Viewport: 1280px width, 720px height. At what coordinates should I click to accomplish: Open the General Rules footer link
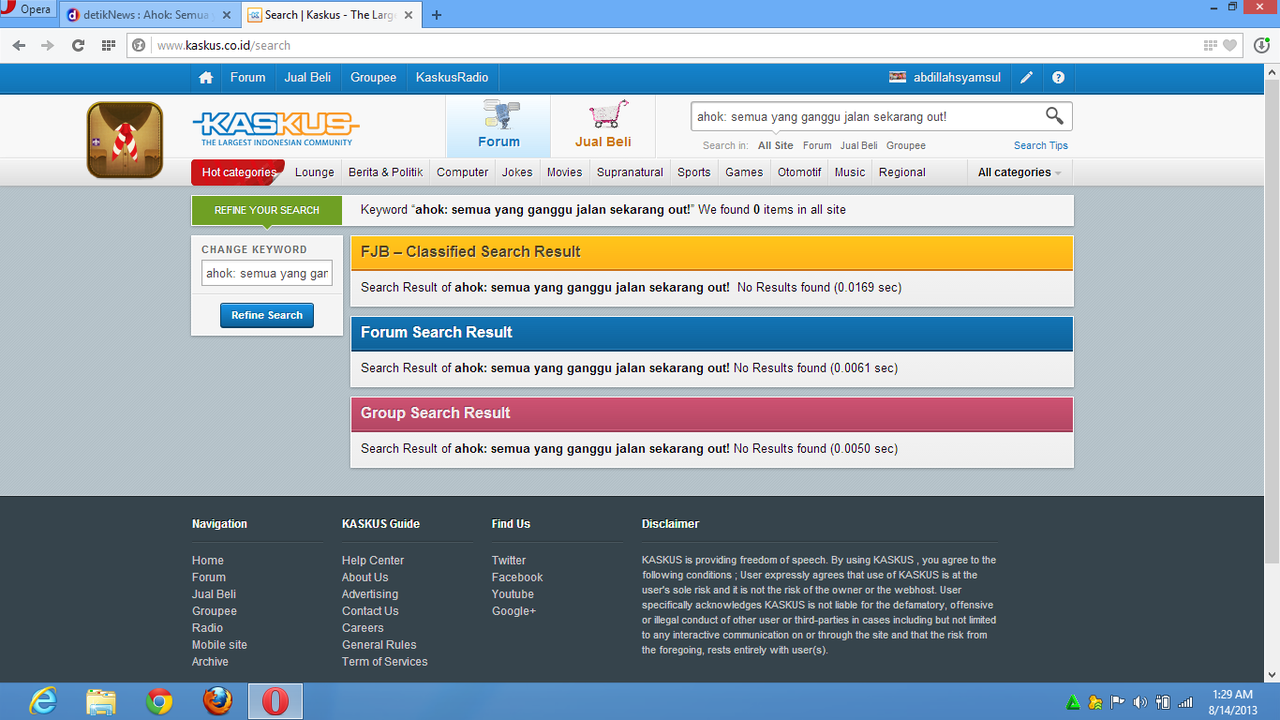pyautogui.click(x=379, y=645)
